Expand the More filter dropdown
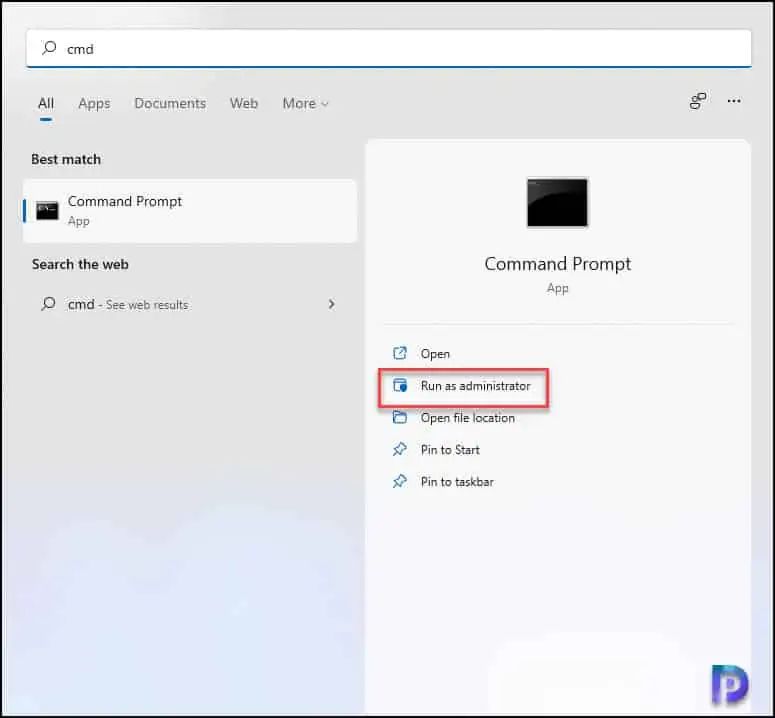775x718 pixels. click(305, 103)
